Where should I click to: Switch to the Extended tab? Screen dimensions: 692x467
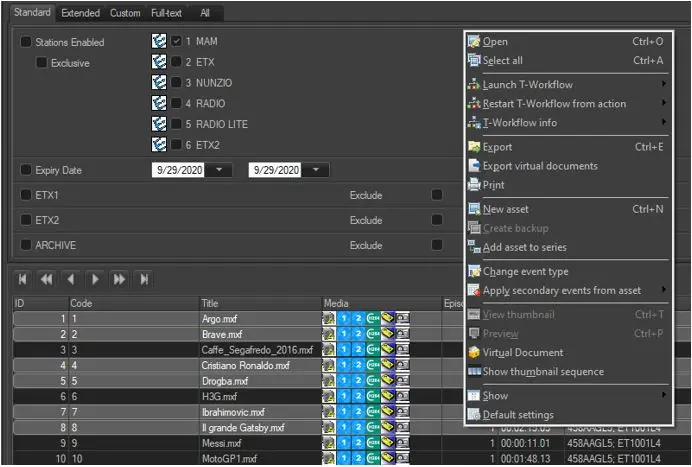pos(80,13)
